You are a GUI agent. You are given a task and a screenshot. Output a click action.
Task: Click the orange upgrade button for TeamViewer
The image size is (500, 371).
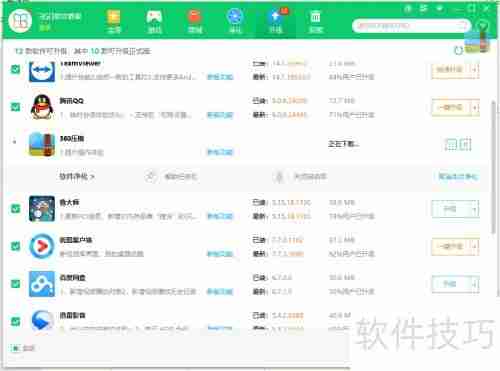pos(451,70)
